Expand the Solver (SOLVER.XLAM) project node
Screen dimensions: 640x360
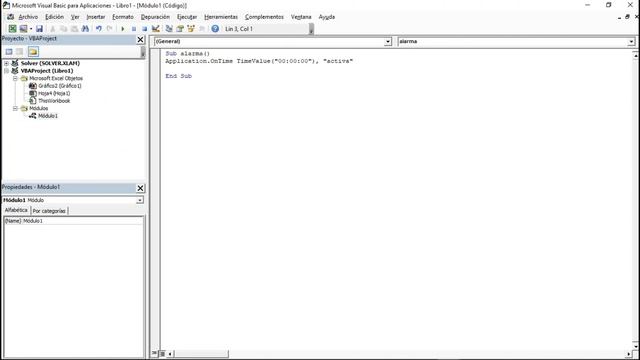pyautogui.click(x=7, y=63)
